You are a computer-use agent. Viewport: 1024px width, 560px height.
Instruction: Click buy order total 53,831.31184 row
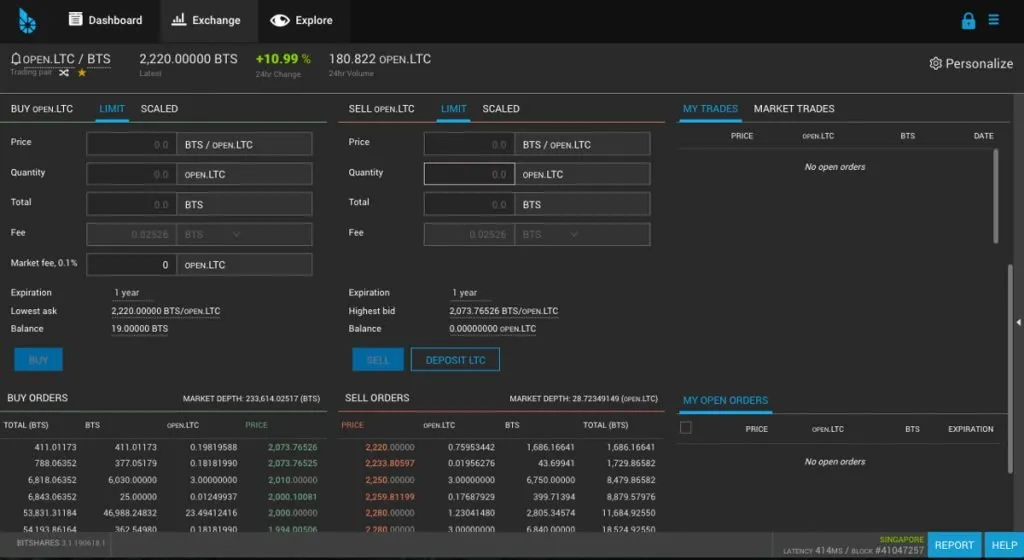point(163,513)
